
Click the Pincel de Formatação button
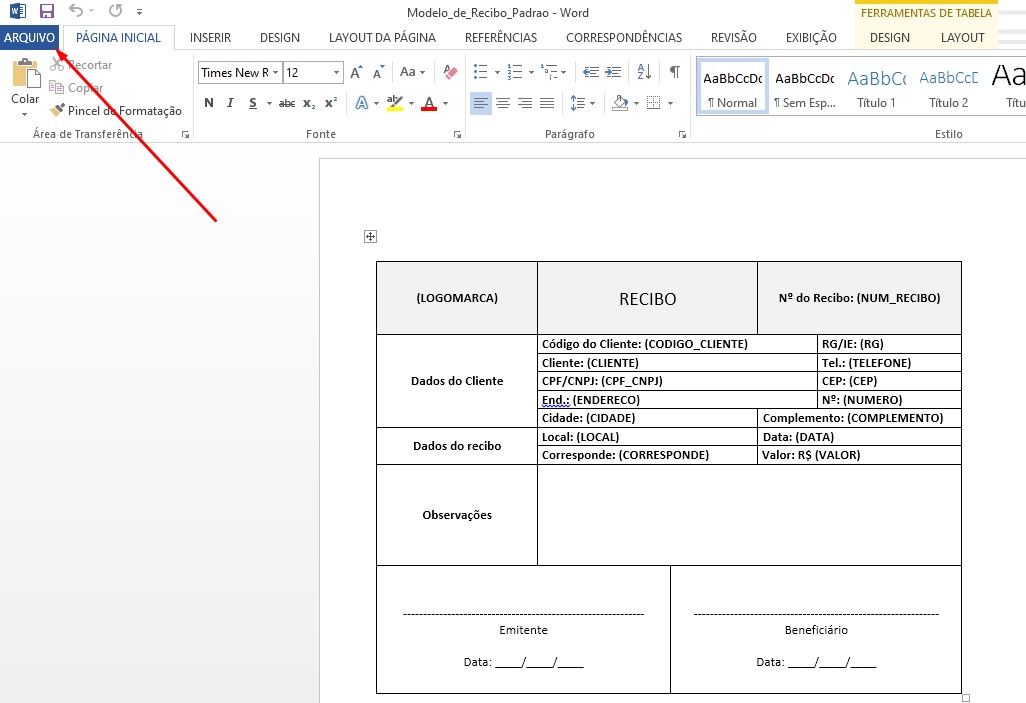116,111
